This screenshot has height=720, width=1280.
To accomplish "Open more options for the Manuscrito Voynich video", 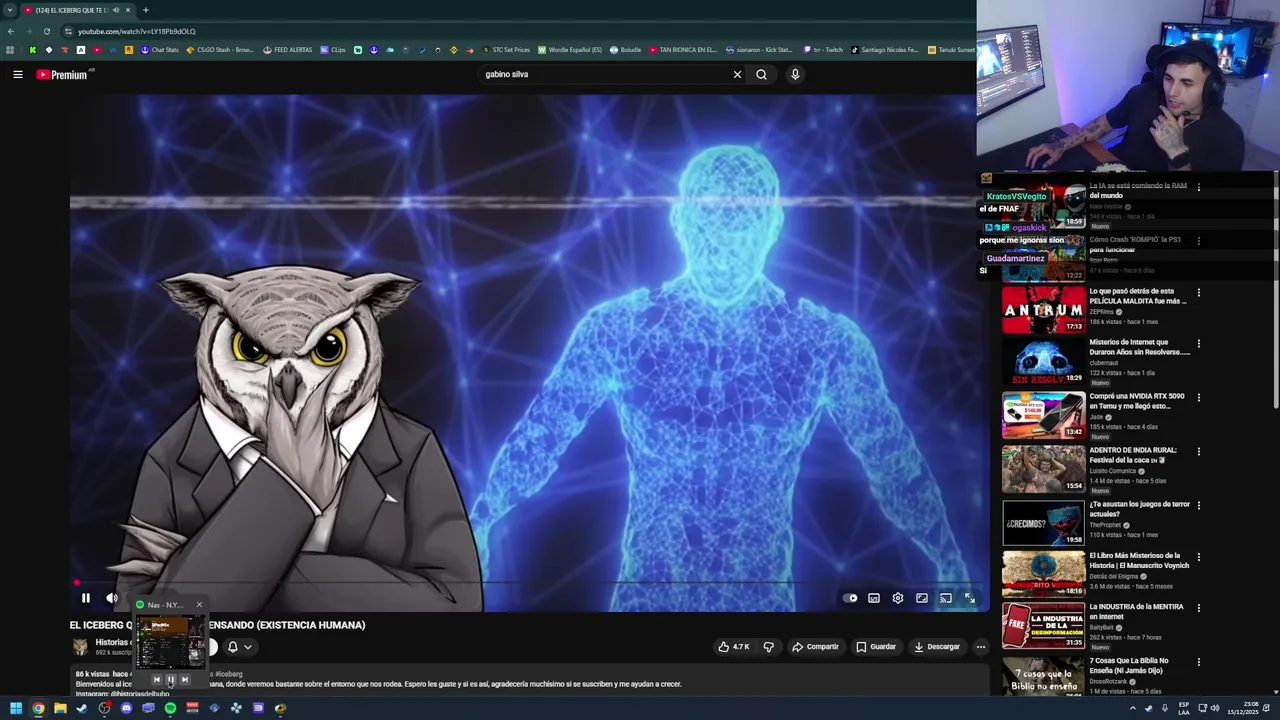I will tap(1199, 557).
